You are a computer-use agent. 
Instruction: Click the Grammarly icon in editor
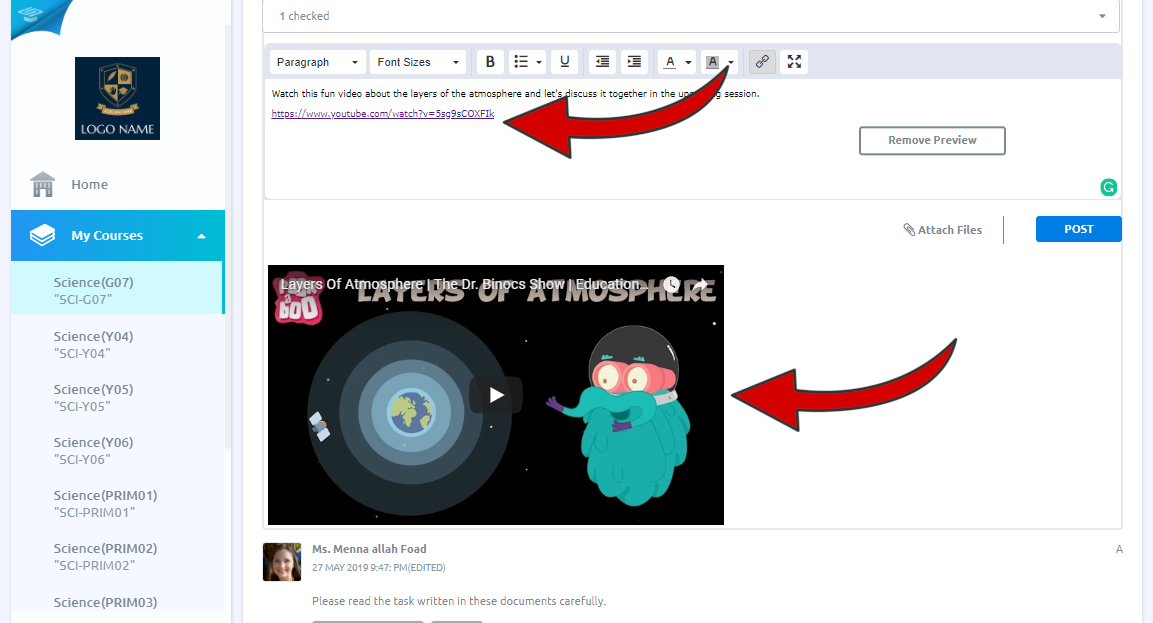(1108, 187)
